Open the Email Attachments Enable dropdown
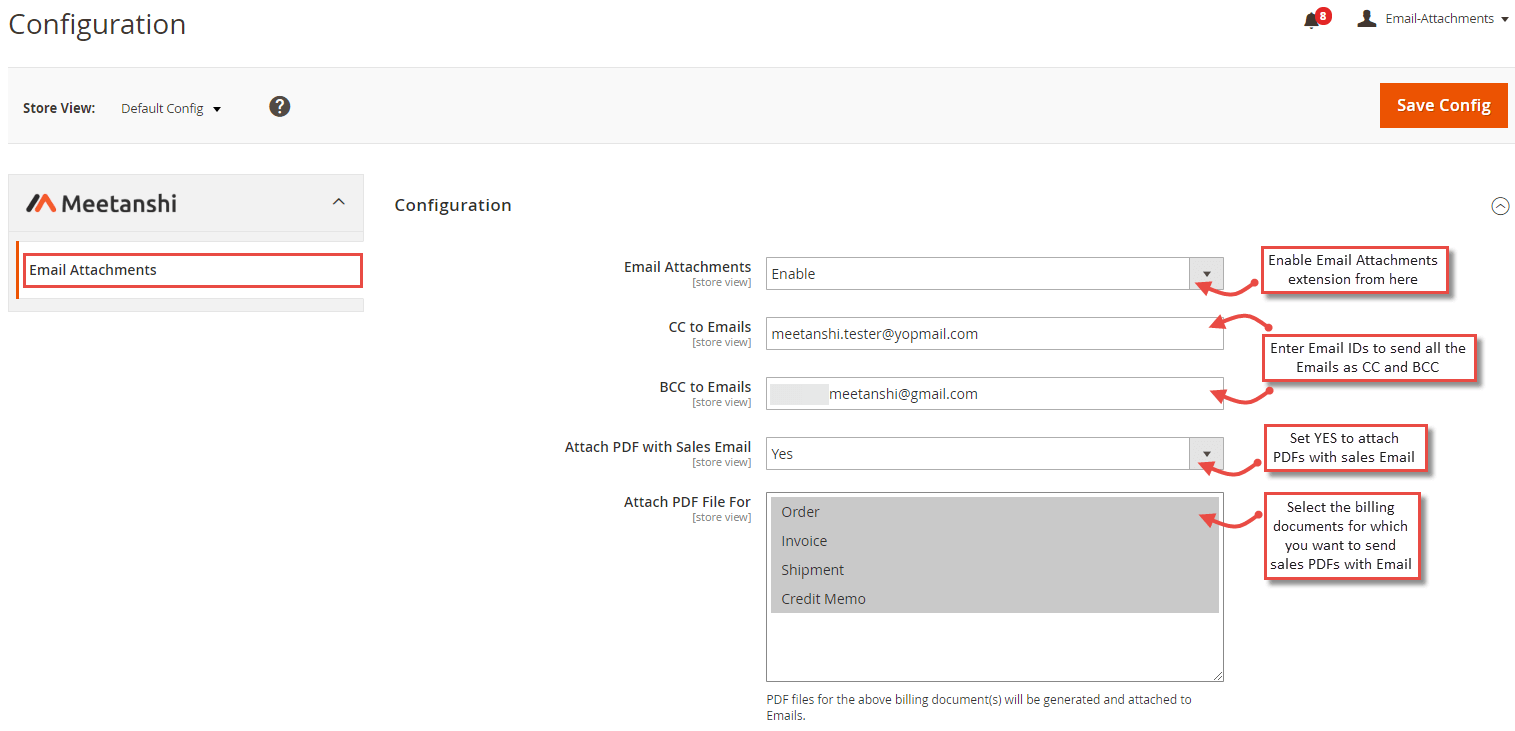Screen dimensions: 1515x731 pyautogui.click(x=994, y=274)
